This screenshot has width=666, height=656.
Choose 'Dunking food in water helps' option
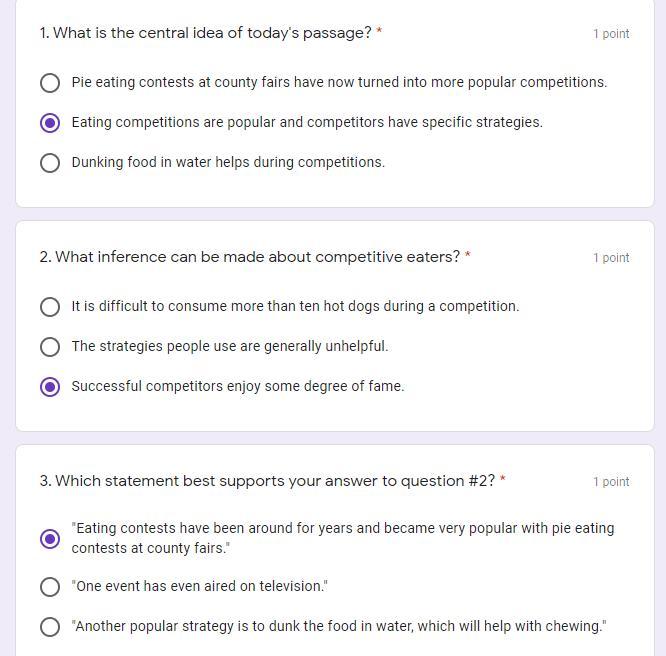tap(50, 163)
